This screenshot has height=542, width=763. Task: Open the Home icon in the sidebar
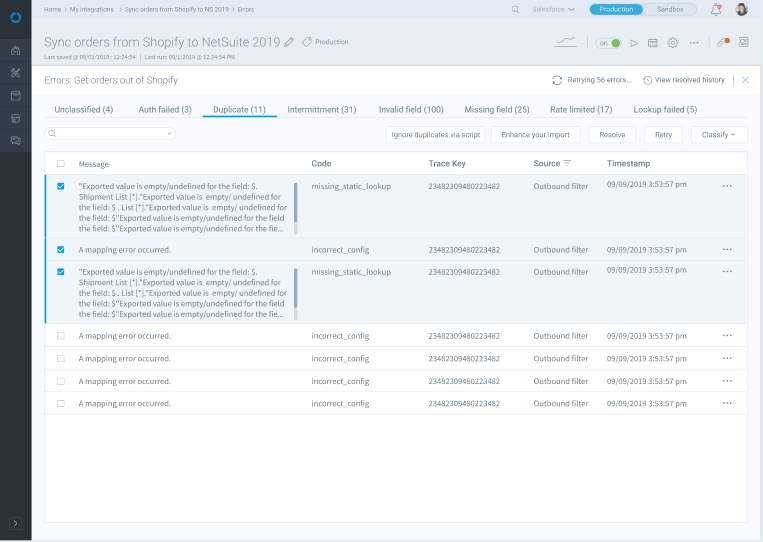coord(15,50)
